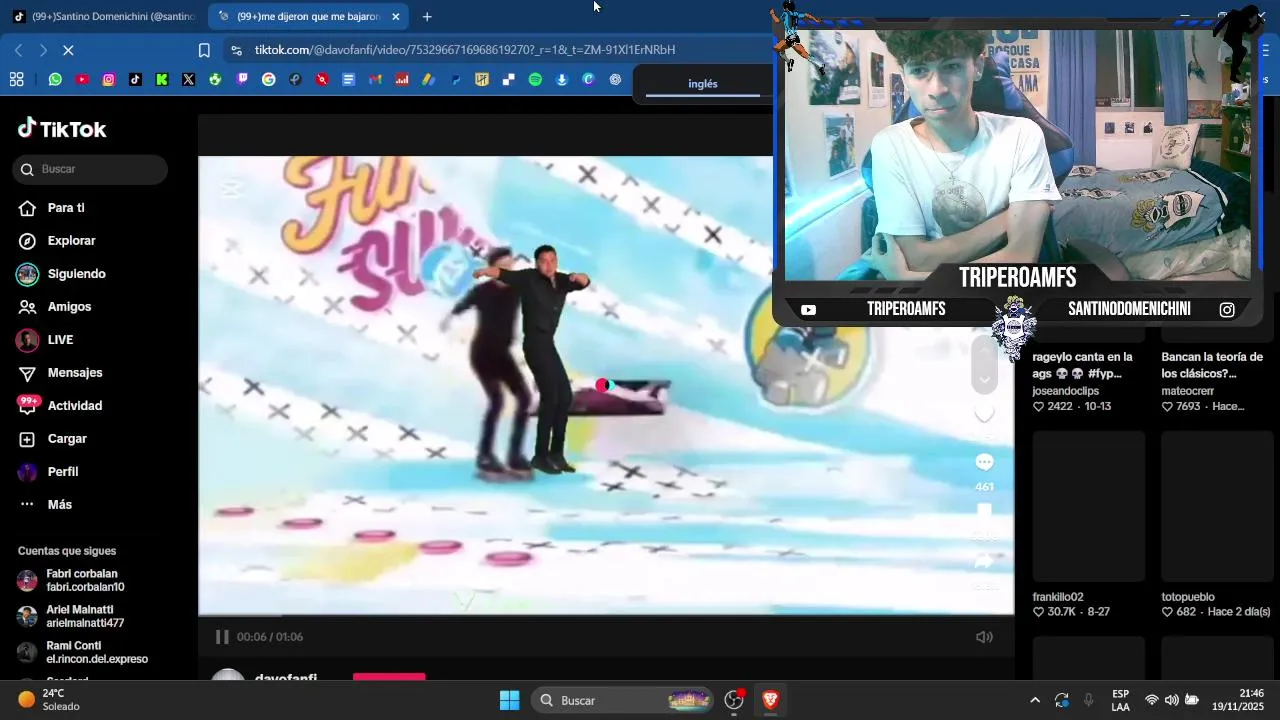Pause the TikTok video
Viewport: 1280px width, 720px height.
(x=222, y=637)
